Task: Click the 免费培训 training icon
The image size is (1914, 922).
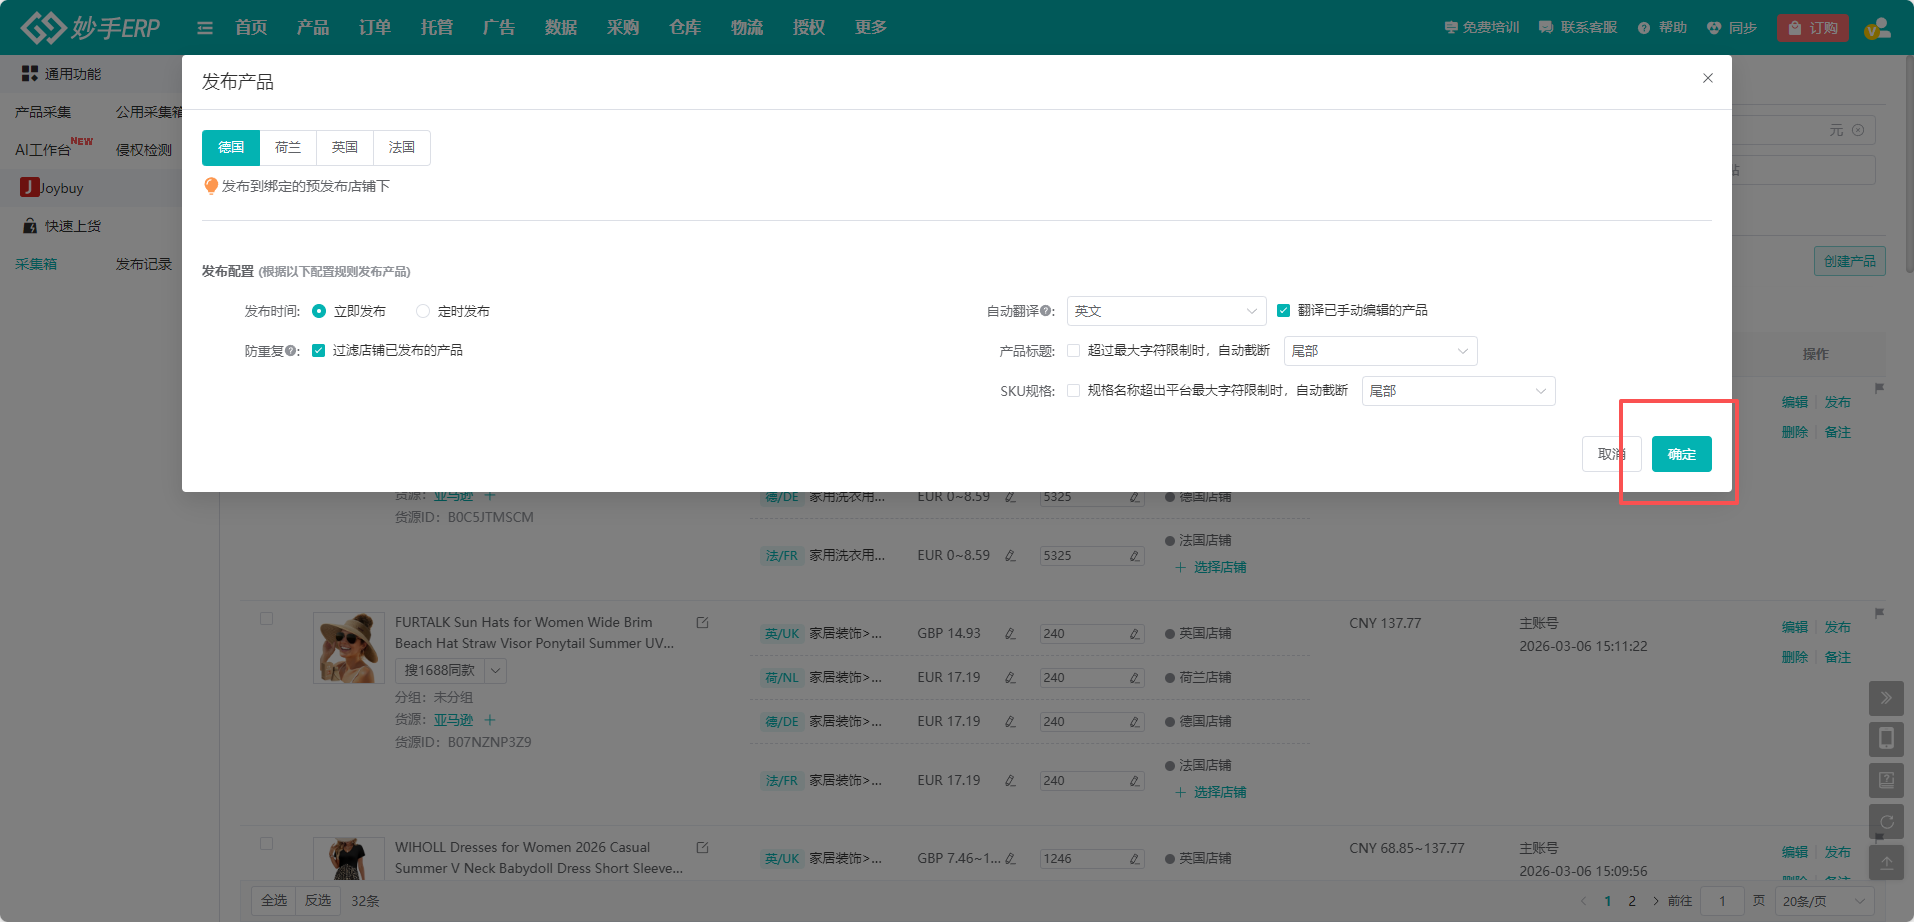Action: coord(1451,28)
